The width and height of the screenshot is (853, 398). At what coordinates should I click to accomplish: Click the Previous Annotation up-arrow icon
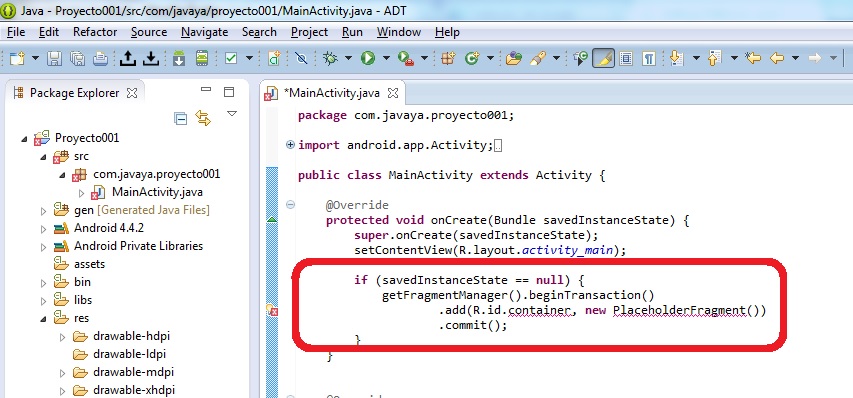tap(714, 58)
